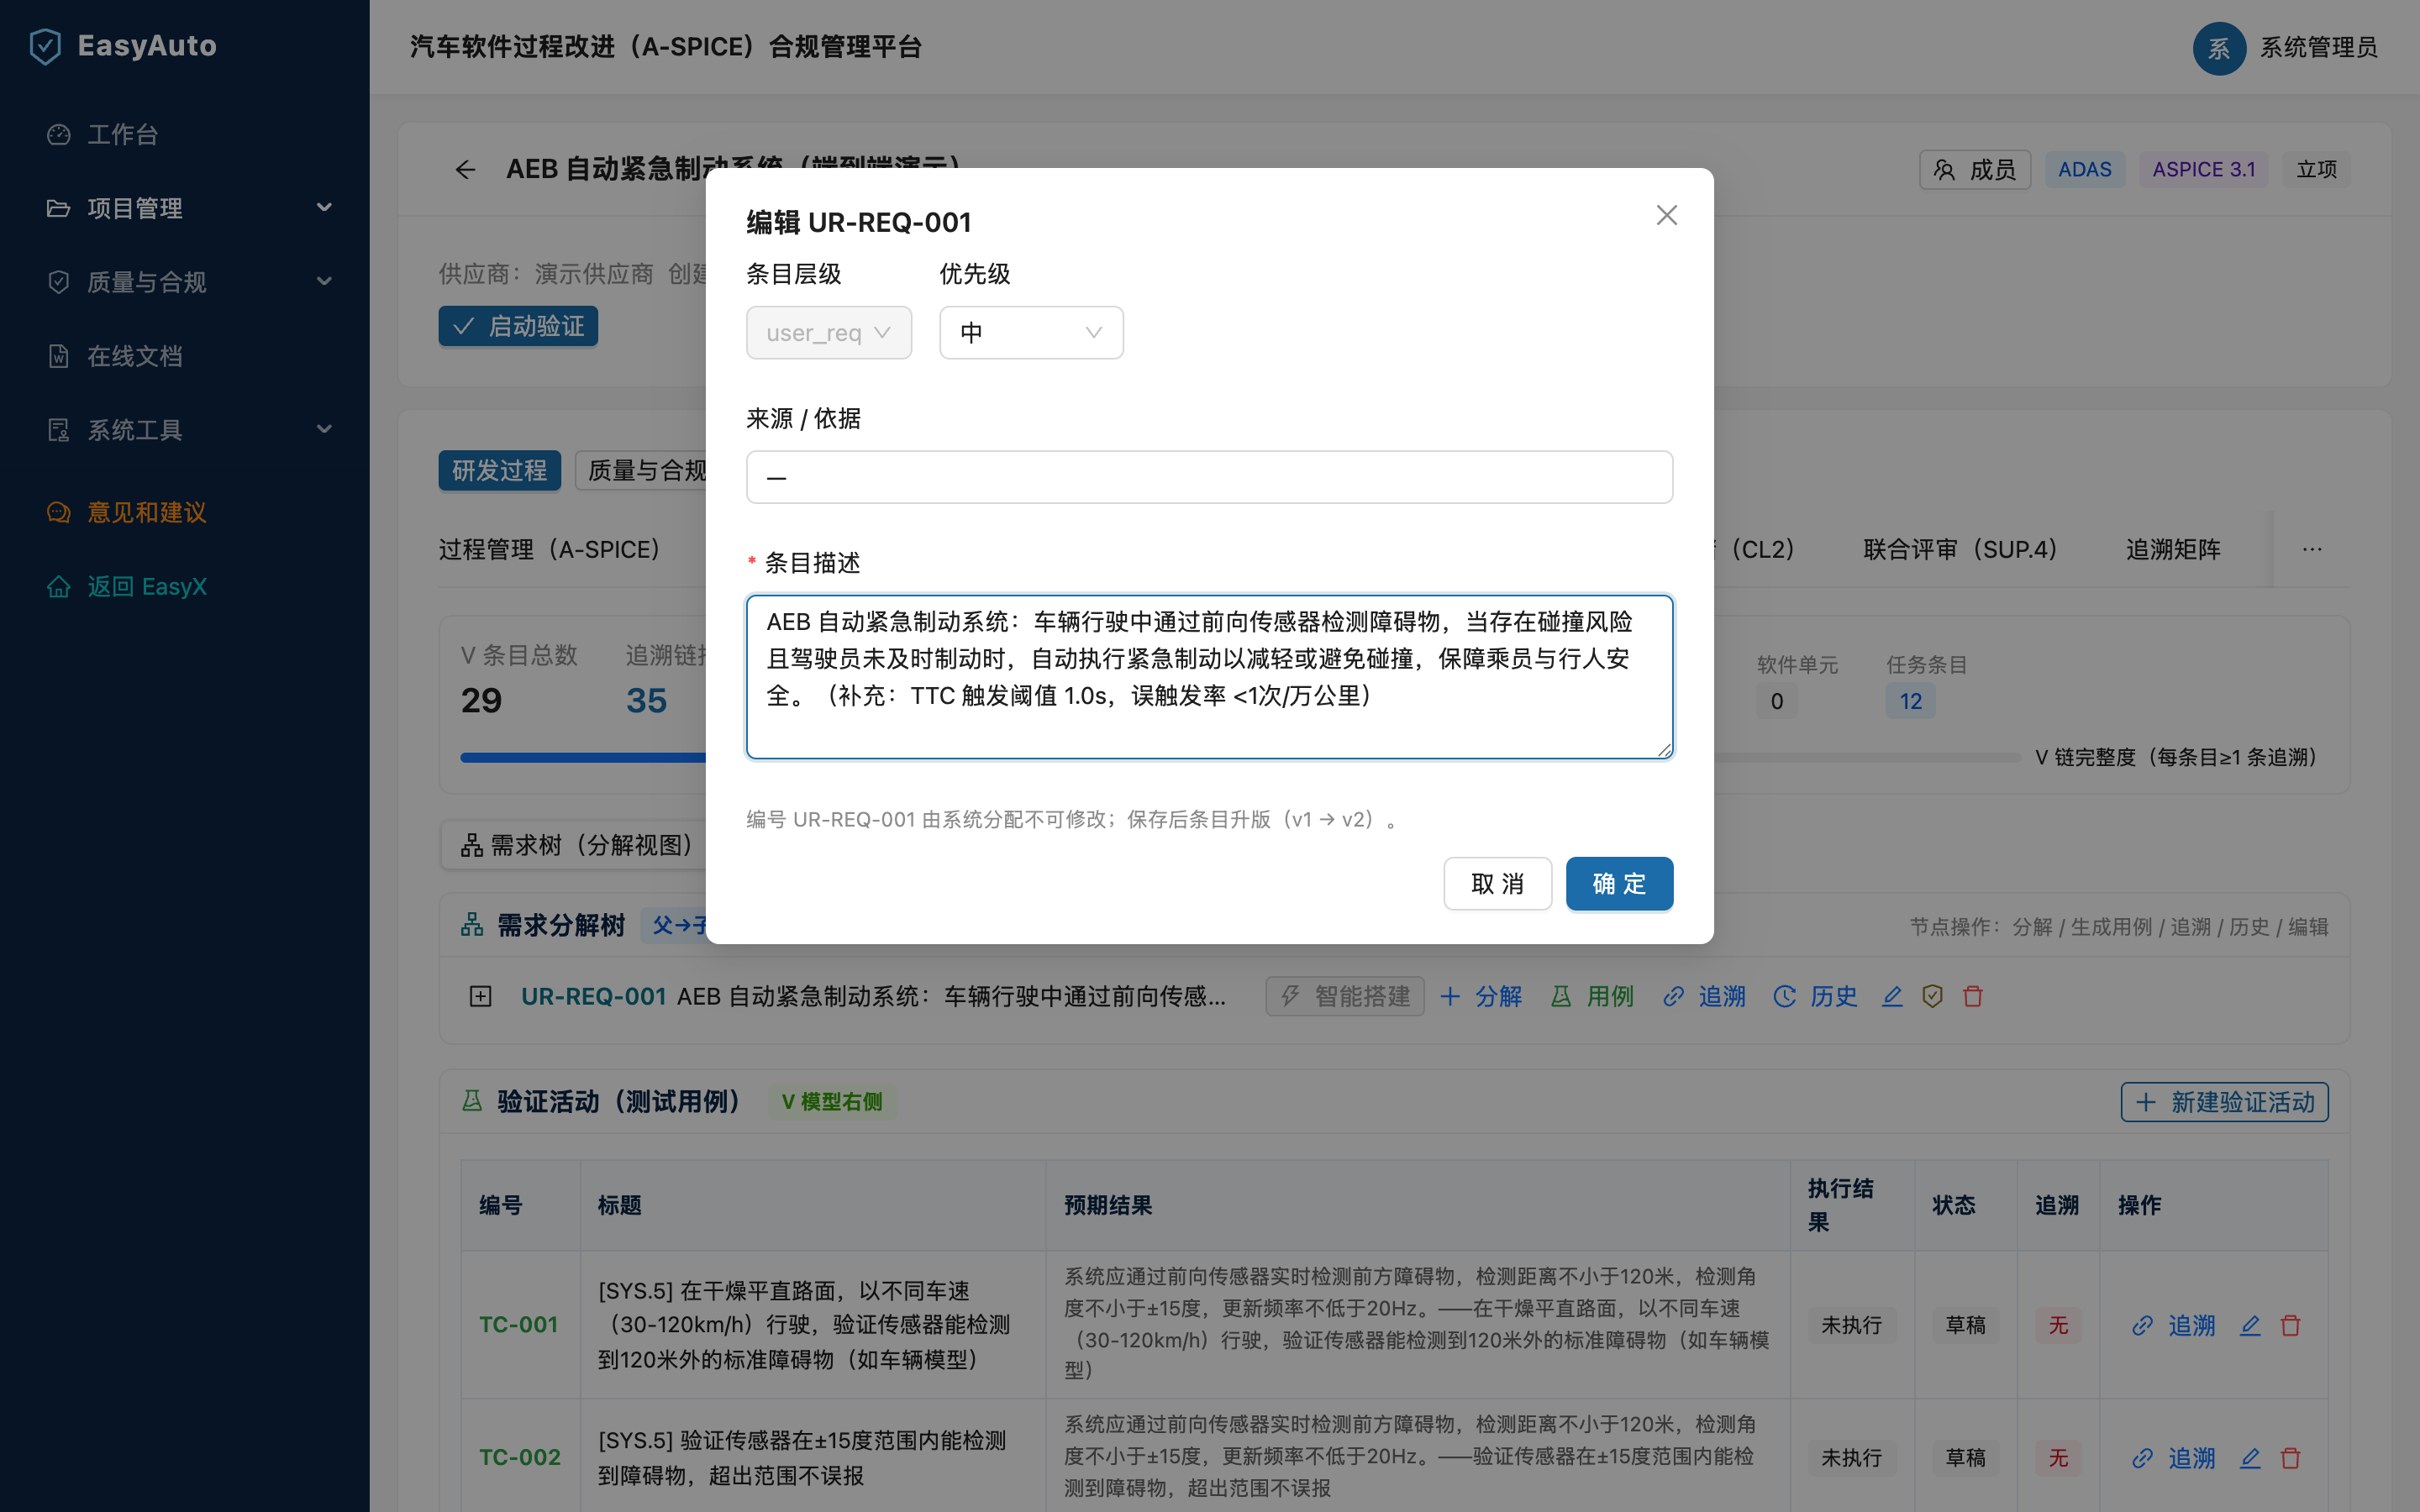The width and height of the screenshot is (2420, 1512).
Task: Click the 软件单元 count 0
Action: click(x=1776, y=701)
